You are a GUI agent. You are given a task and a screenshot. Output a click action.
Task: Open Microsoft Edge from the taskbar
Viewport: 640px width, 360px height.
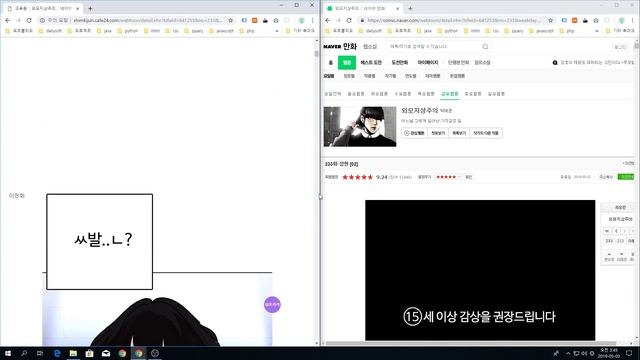(x=57, y=353)
